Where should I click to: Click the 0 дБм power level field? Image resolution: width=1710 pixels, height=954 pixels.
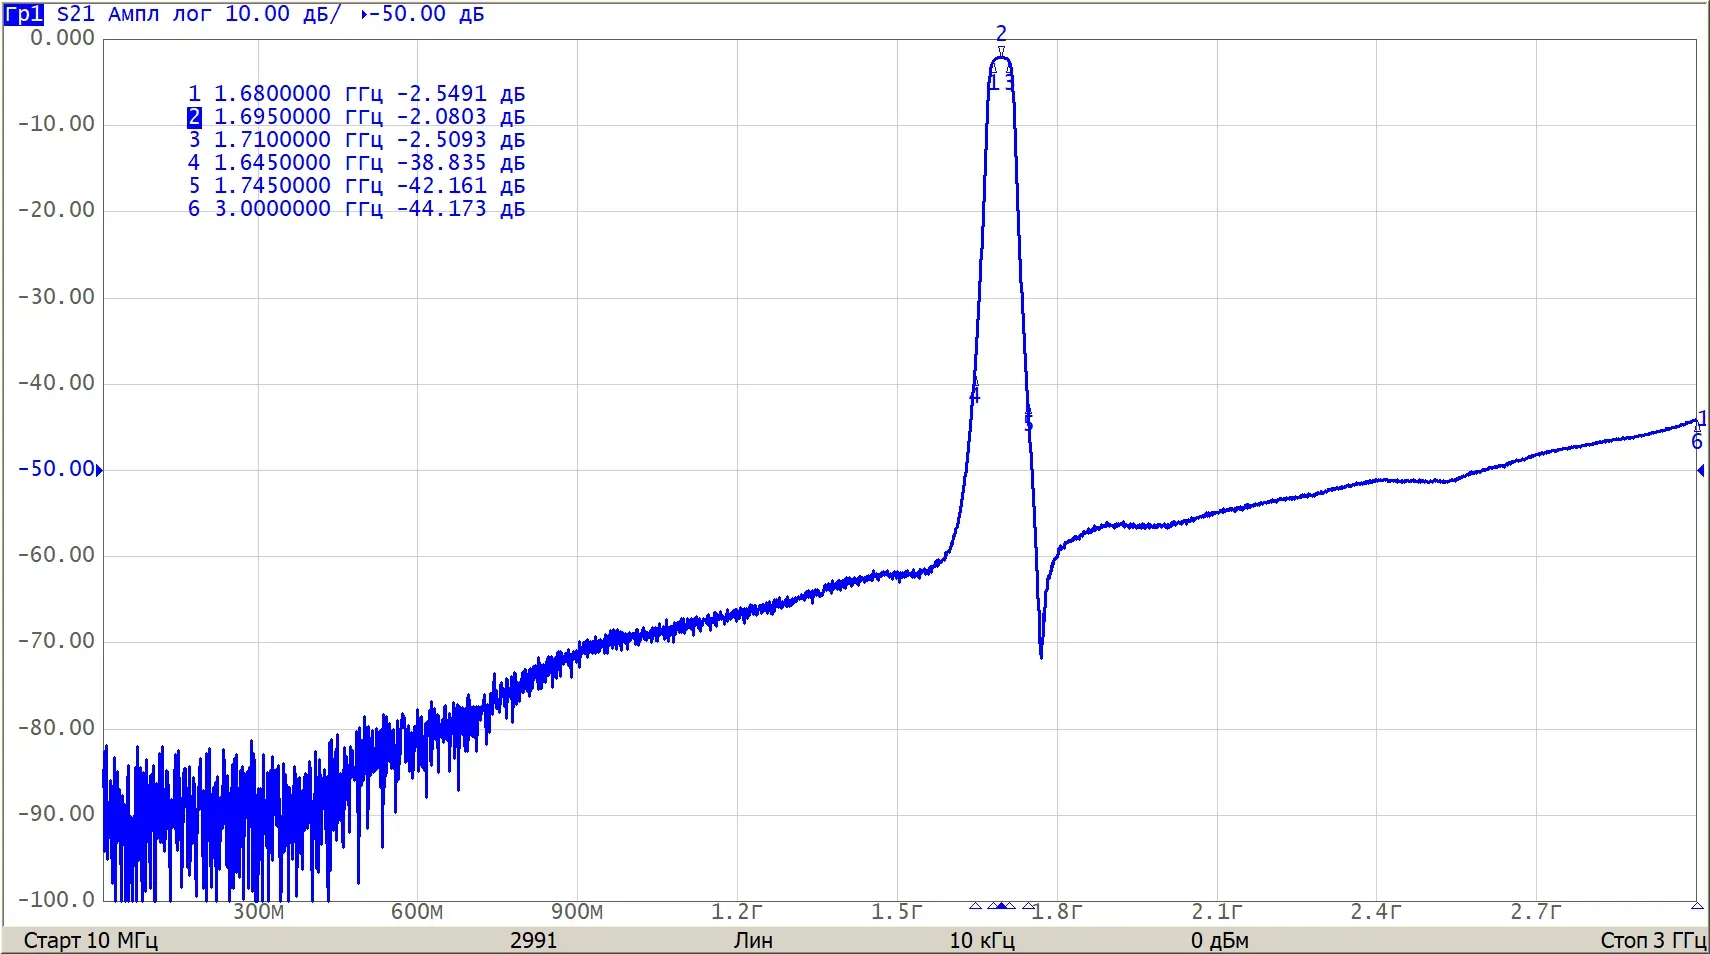coord(1219,940)
